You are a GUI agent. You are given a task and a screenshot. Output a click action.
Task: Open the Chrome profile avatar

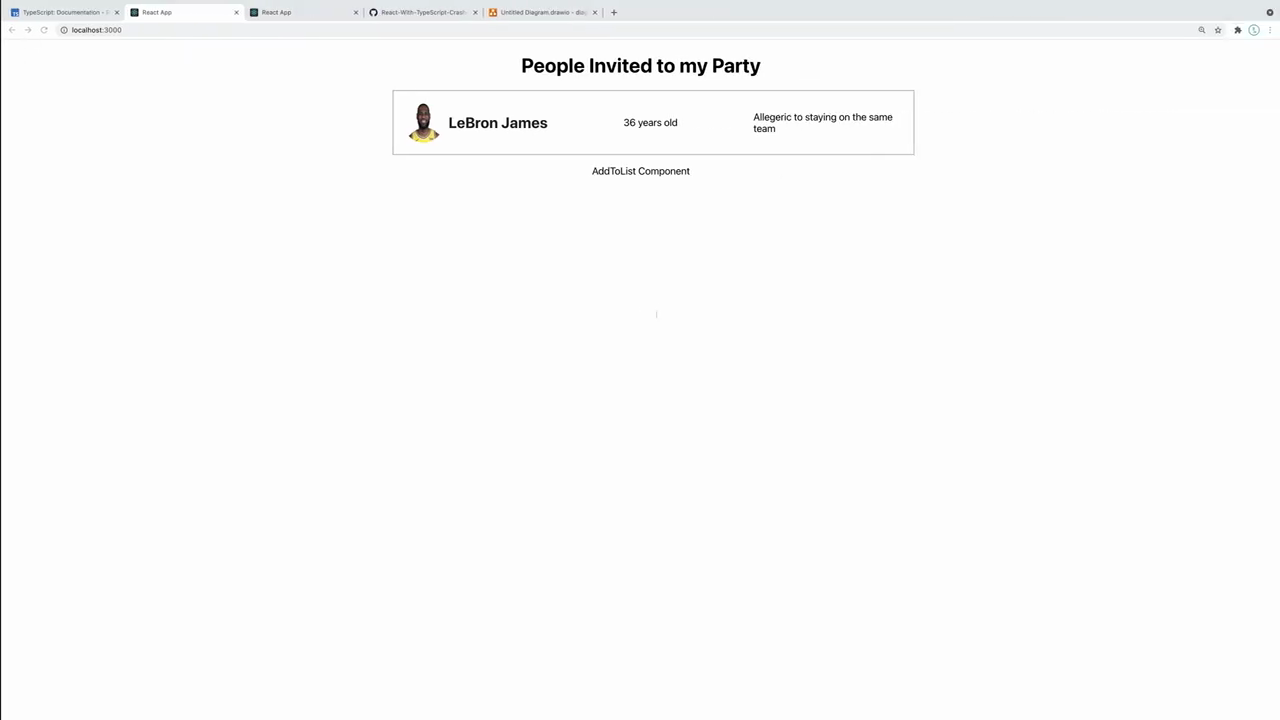pos(1254,30)
